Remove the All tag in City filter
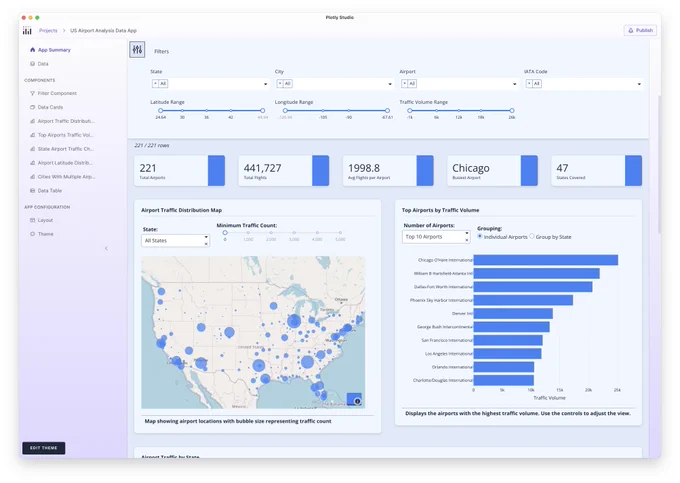680x483 pixels. point(280,83)
